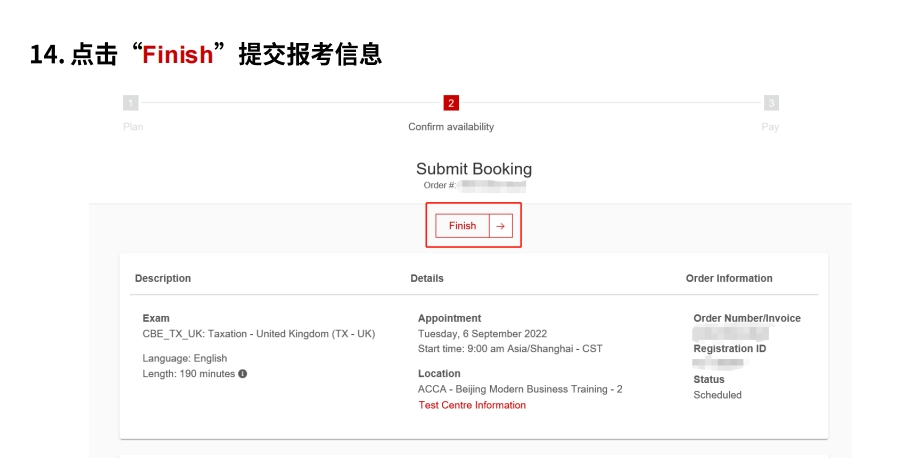Click the step 1 number icon
Screen dimensions: 900x459
[x=129, y=103]
